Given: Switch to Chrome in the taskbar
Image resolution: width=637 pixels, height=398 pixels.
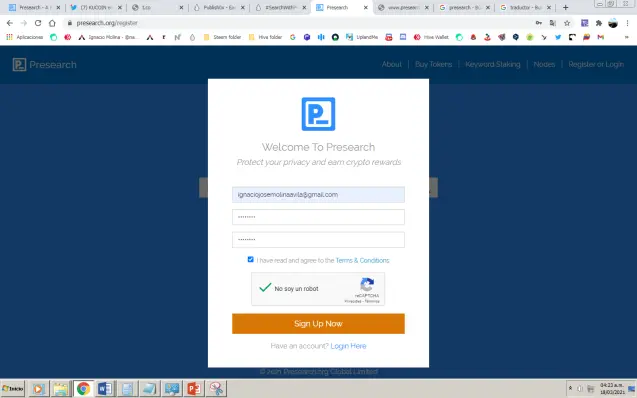Looking at the screenshot, I should (x=83, y=389).
